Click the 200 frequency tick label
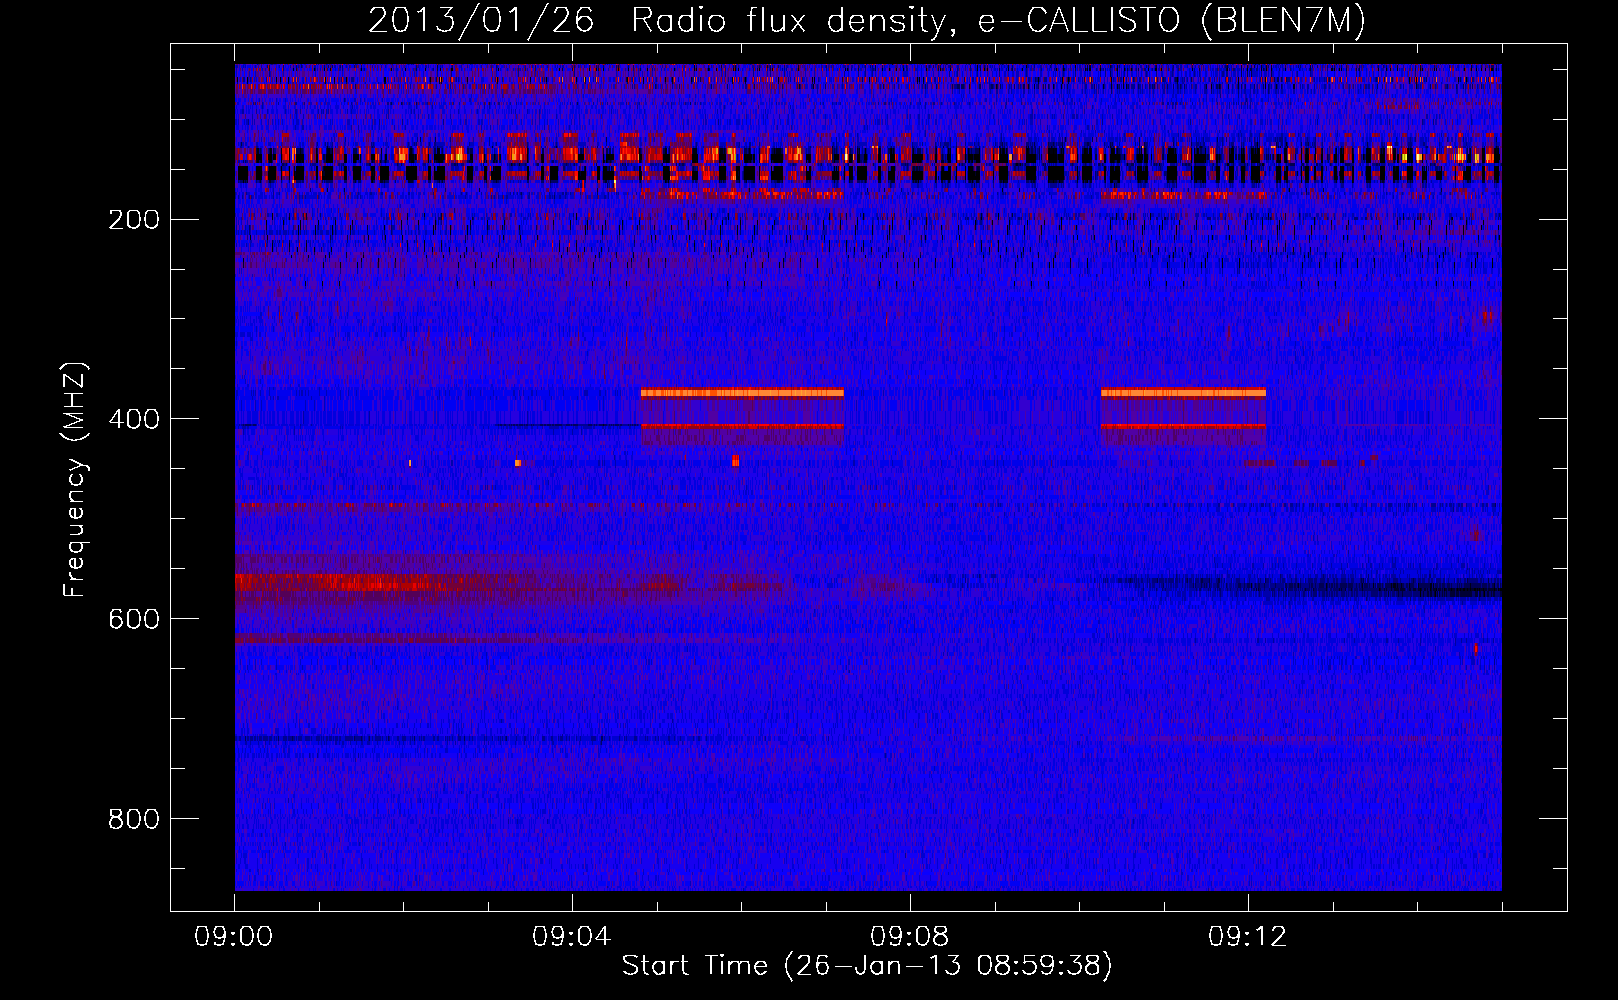Image resolution: width=1618 pixels, height=1000 pixels. (x=134, y=219)
